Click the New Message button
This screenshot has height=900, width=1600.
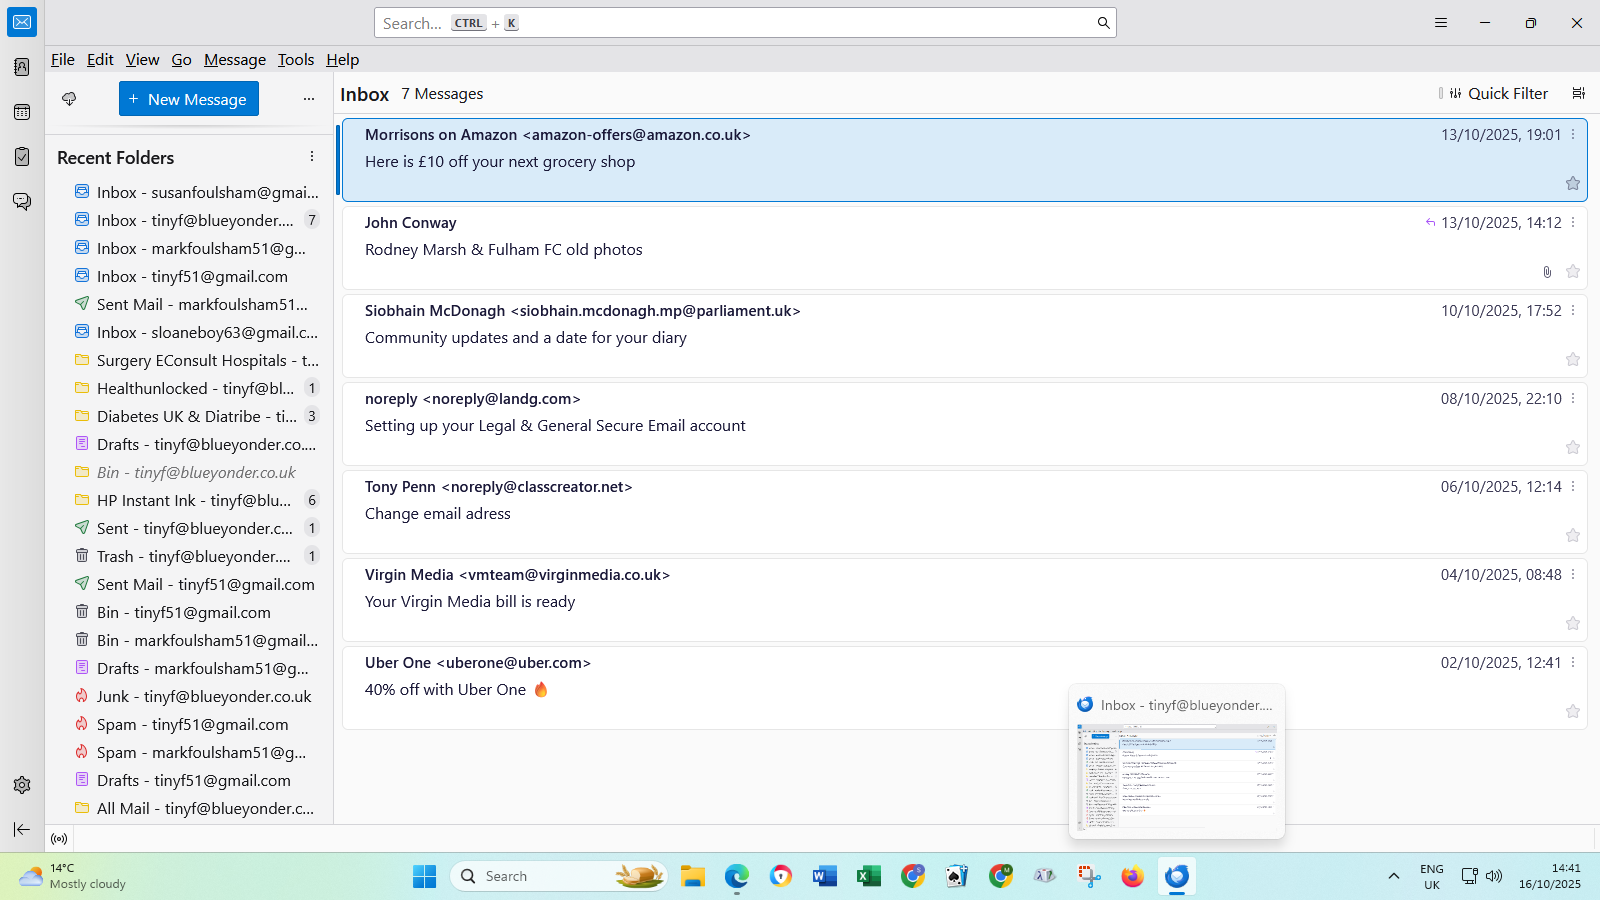pyautogui.click(x=189, y=99)
